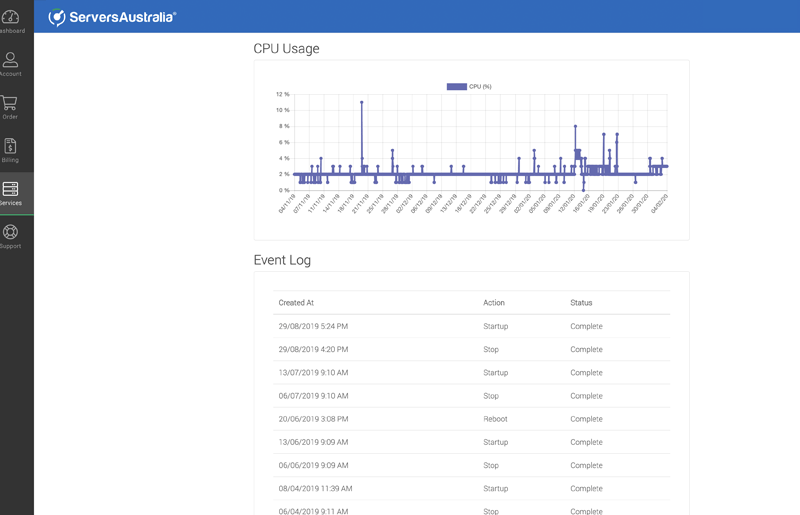Click the Services server stack icon
Screen dimensions: 800x515
click(10, 189)
